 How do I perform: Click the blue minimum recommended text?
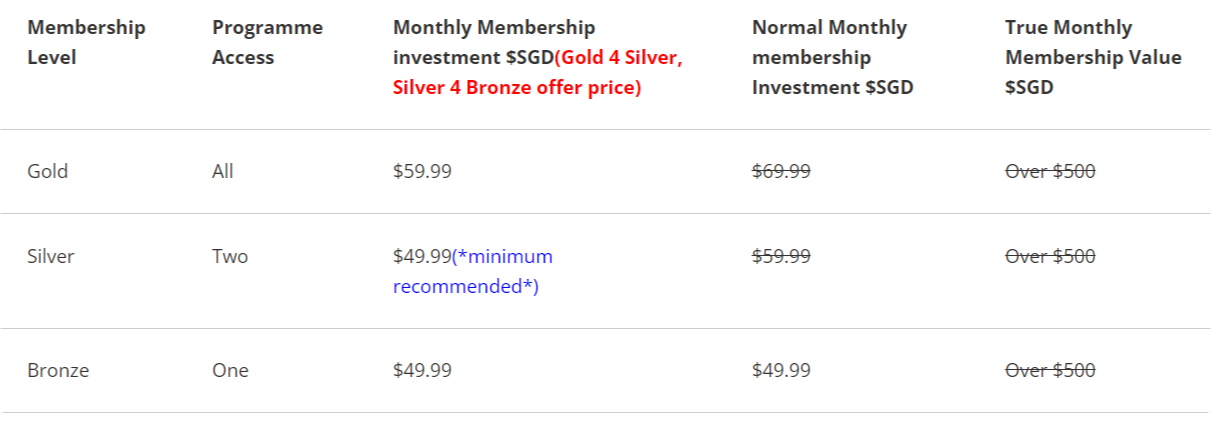click(x=472, y=272)
